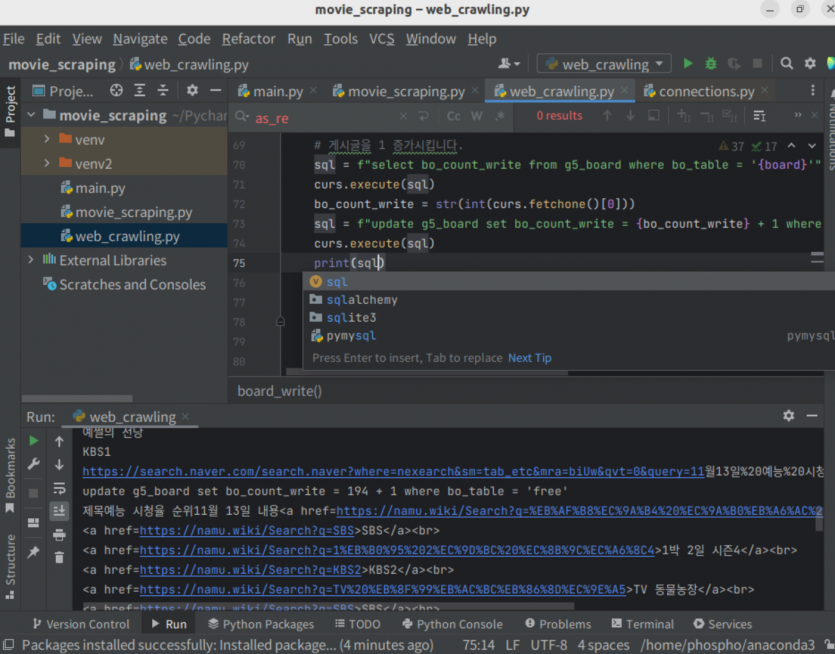Toggle pin tab in Run panel
The height and width of the screenshot is (654, 835).
point(34,552)
